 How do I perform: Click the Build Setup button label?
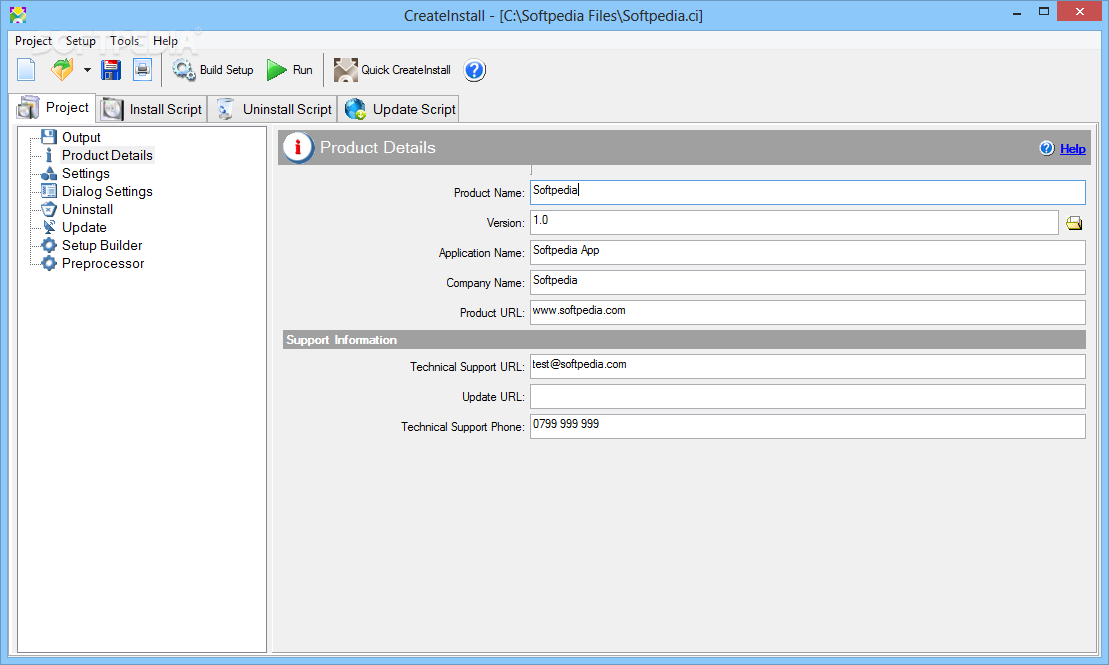tap(226, 70)
